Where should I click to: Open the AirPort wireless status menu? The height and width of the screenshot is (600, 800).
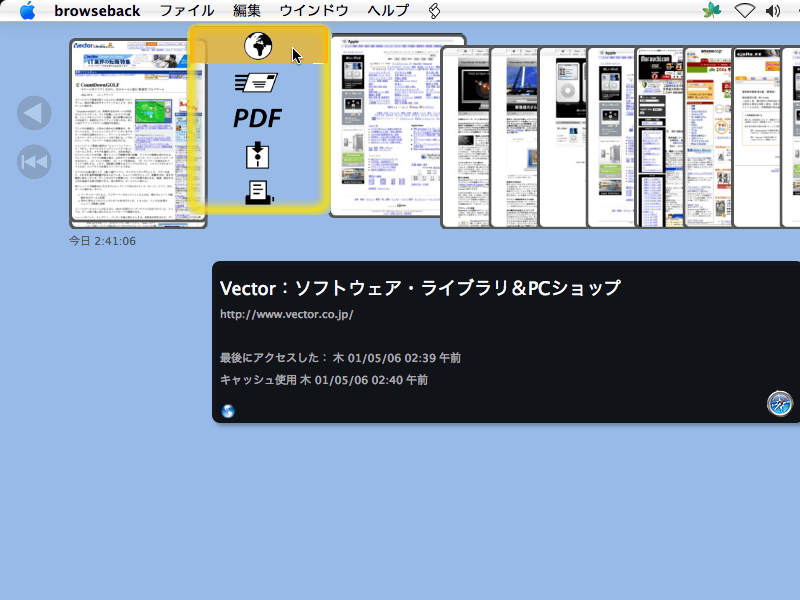click(744, 11)
